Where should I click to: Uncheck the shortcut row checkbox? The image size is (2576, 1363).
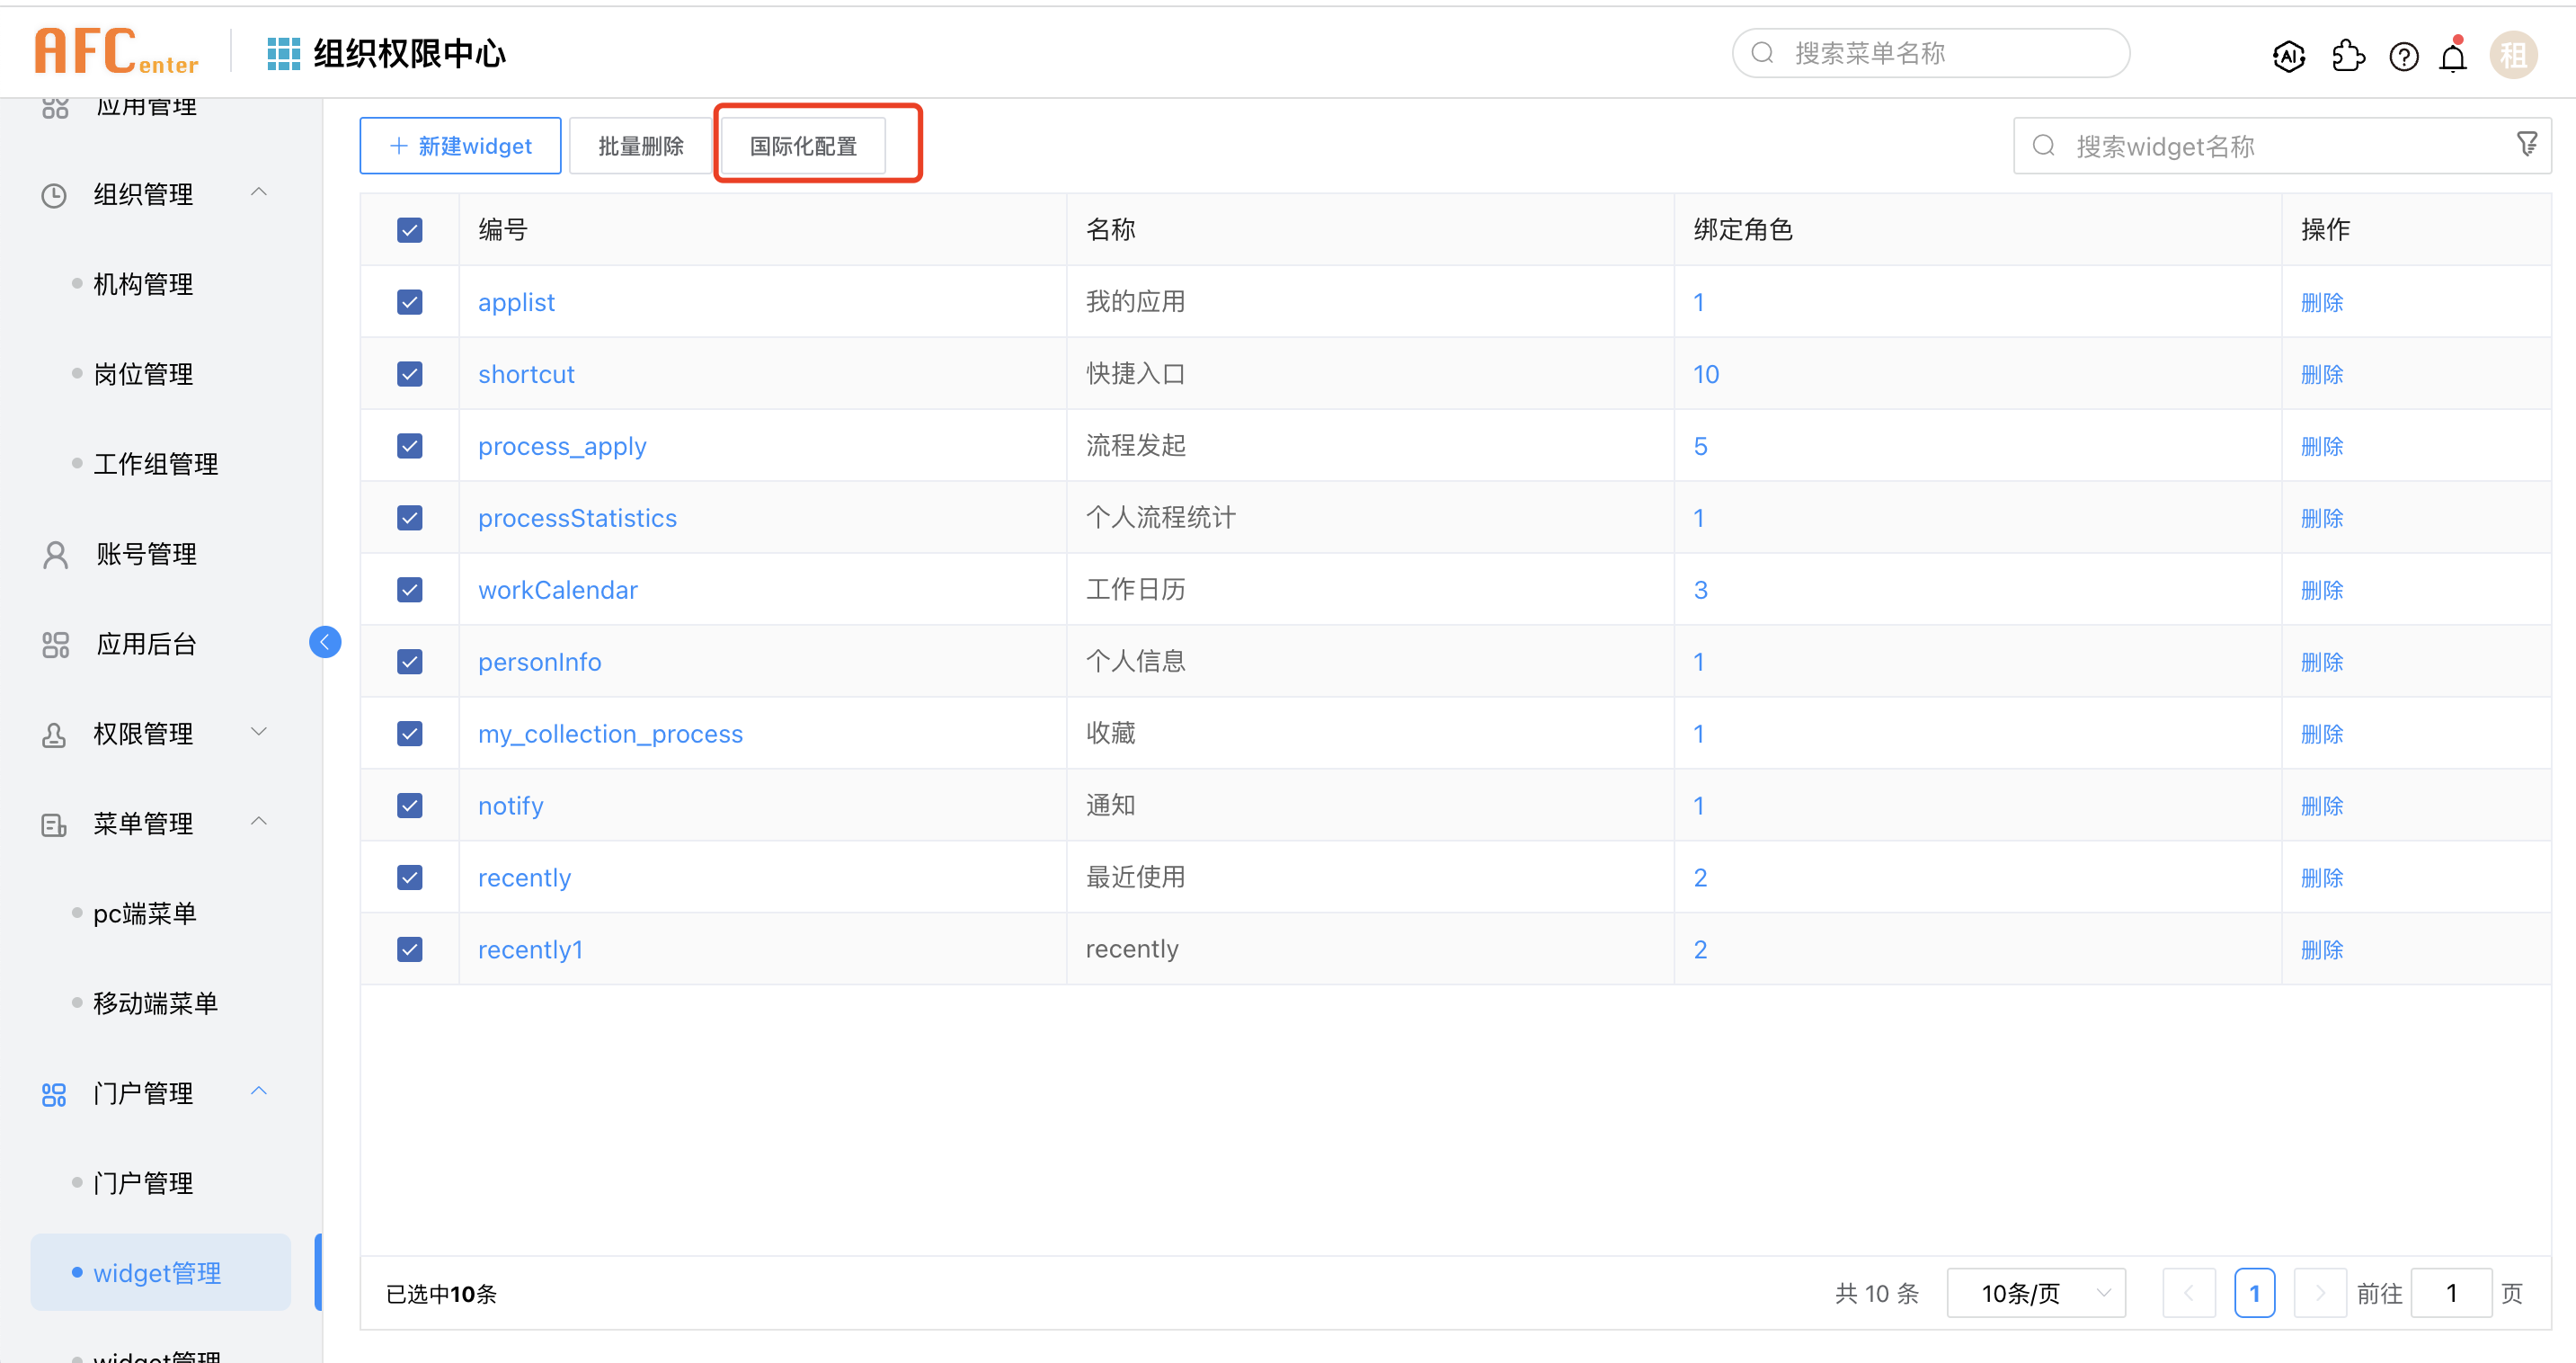[410, 374]
